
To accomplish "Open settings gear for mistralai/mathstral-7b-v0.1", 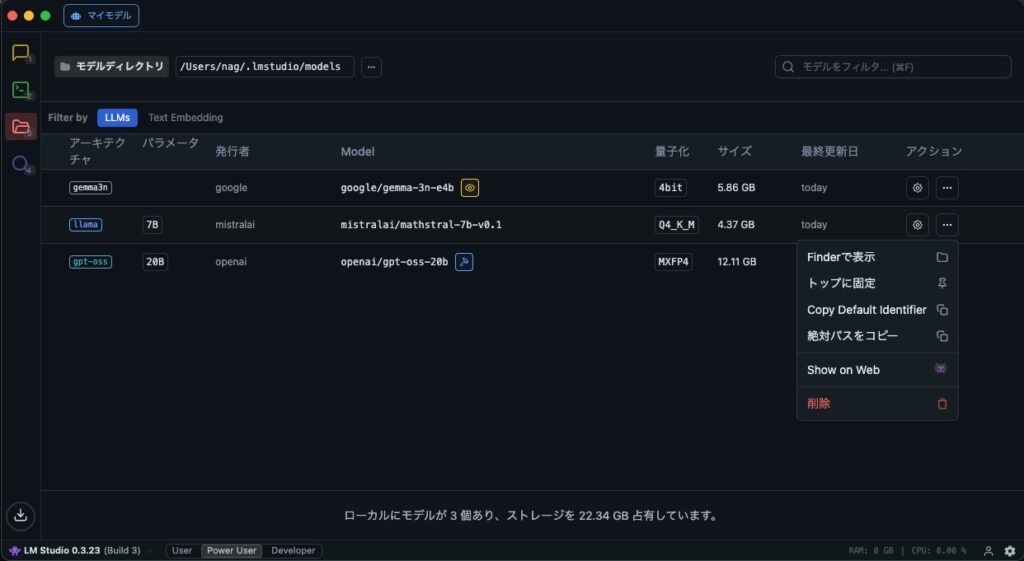I will 918,225.
